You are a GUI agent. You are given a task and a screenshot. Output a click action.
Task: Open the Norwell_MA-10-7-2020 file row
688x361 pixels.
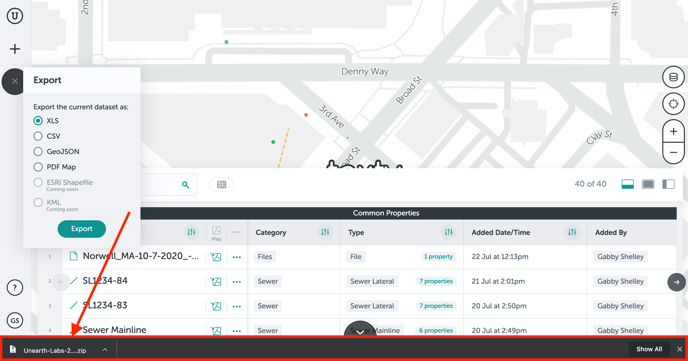(x=140, y=256)
